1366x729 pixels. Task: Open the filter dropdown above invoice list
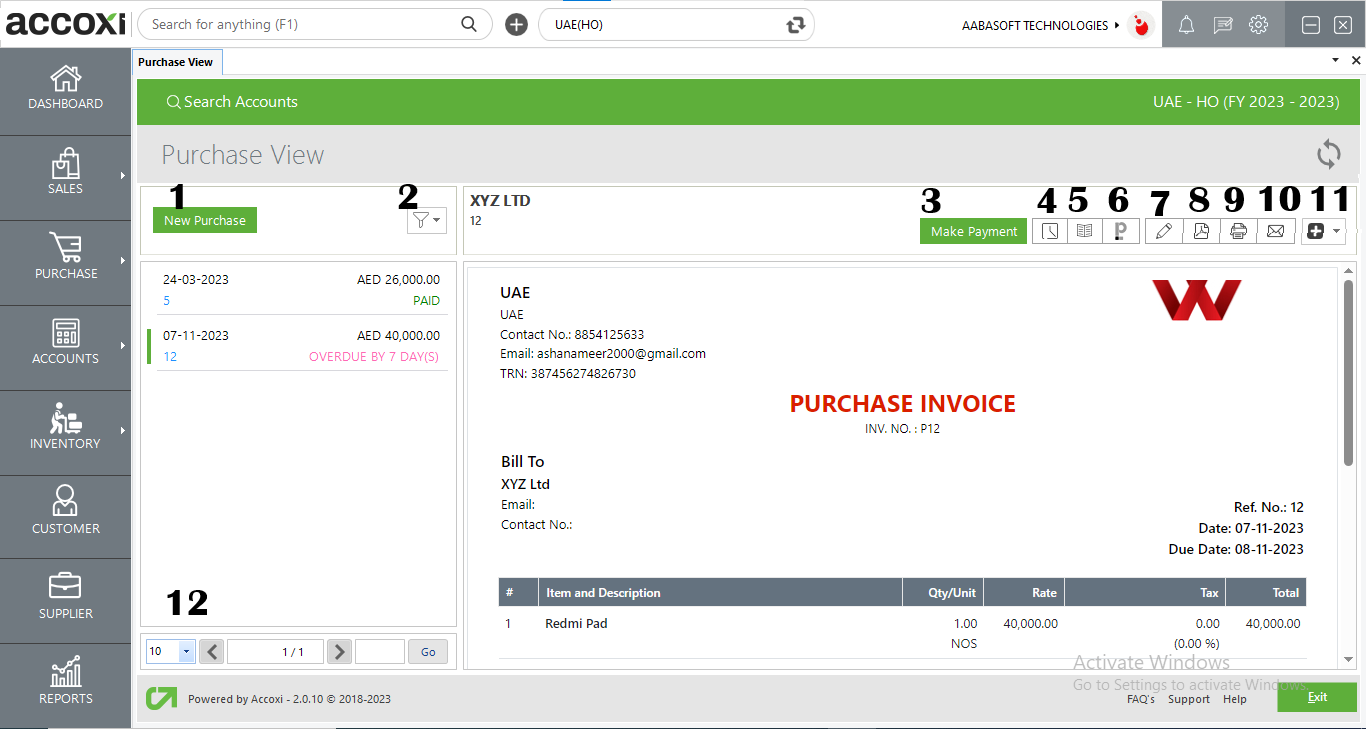point(426,220)
